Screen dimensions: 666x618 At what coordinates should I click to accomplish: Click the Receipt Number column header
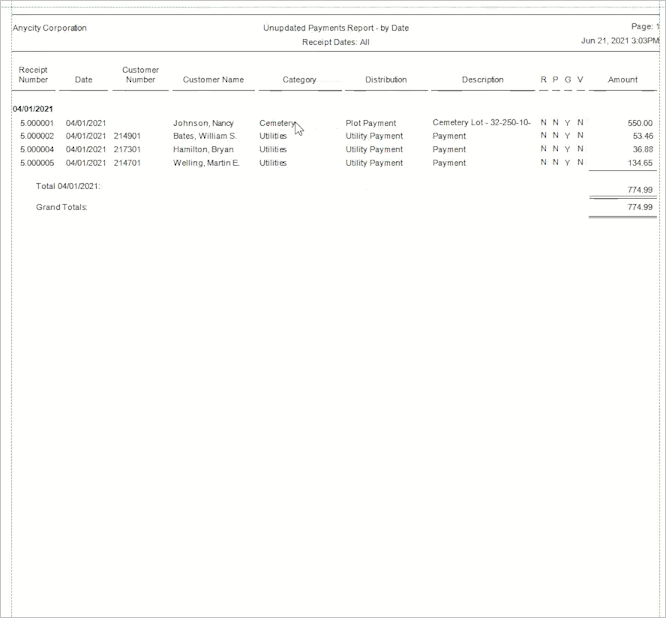point(33,75)
